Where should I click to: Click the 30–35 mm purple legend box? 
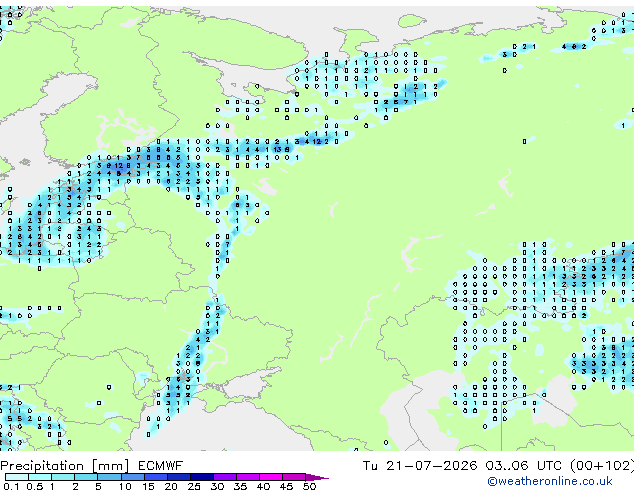225,477
